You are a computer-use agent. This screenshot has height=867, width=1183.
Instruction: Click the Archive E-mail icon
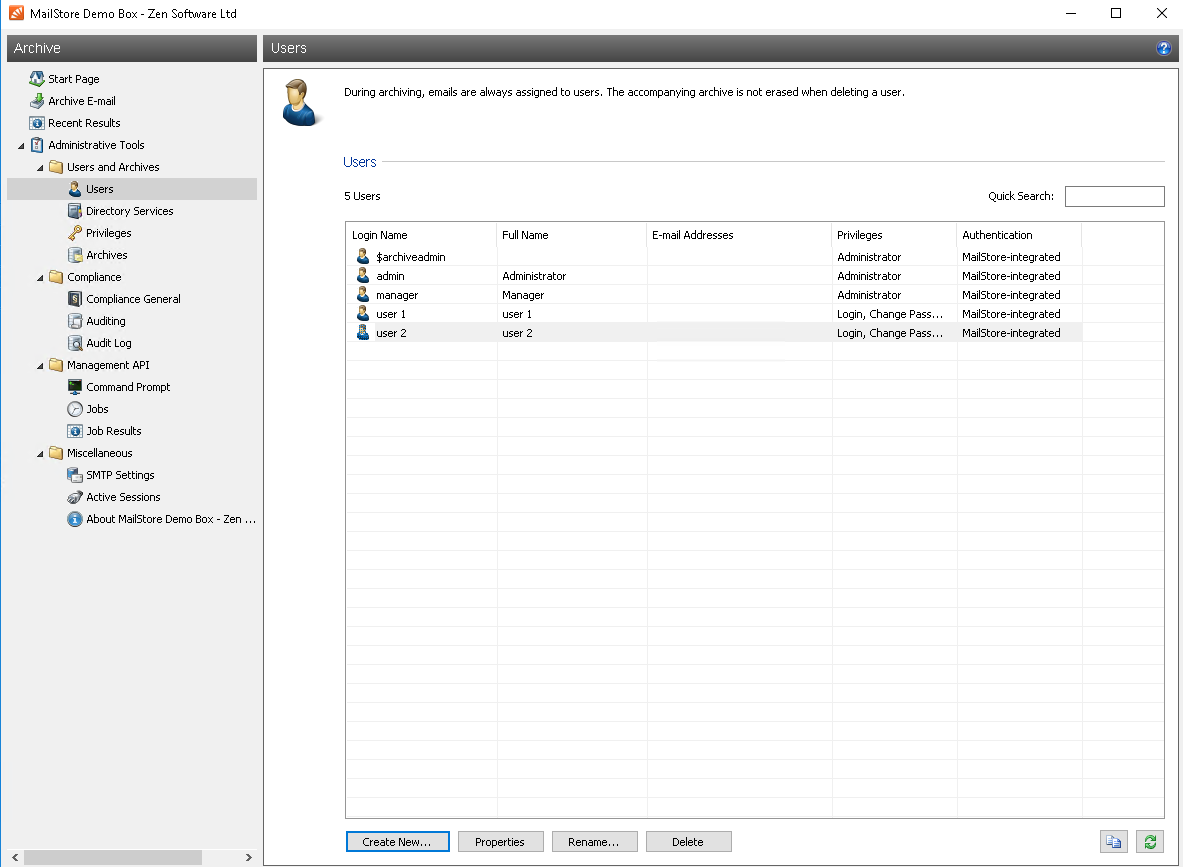click(x=36, y=100)
